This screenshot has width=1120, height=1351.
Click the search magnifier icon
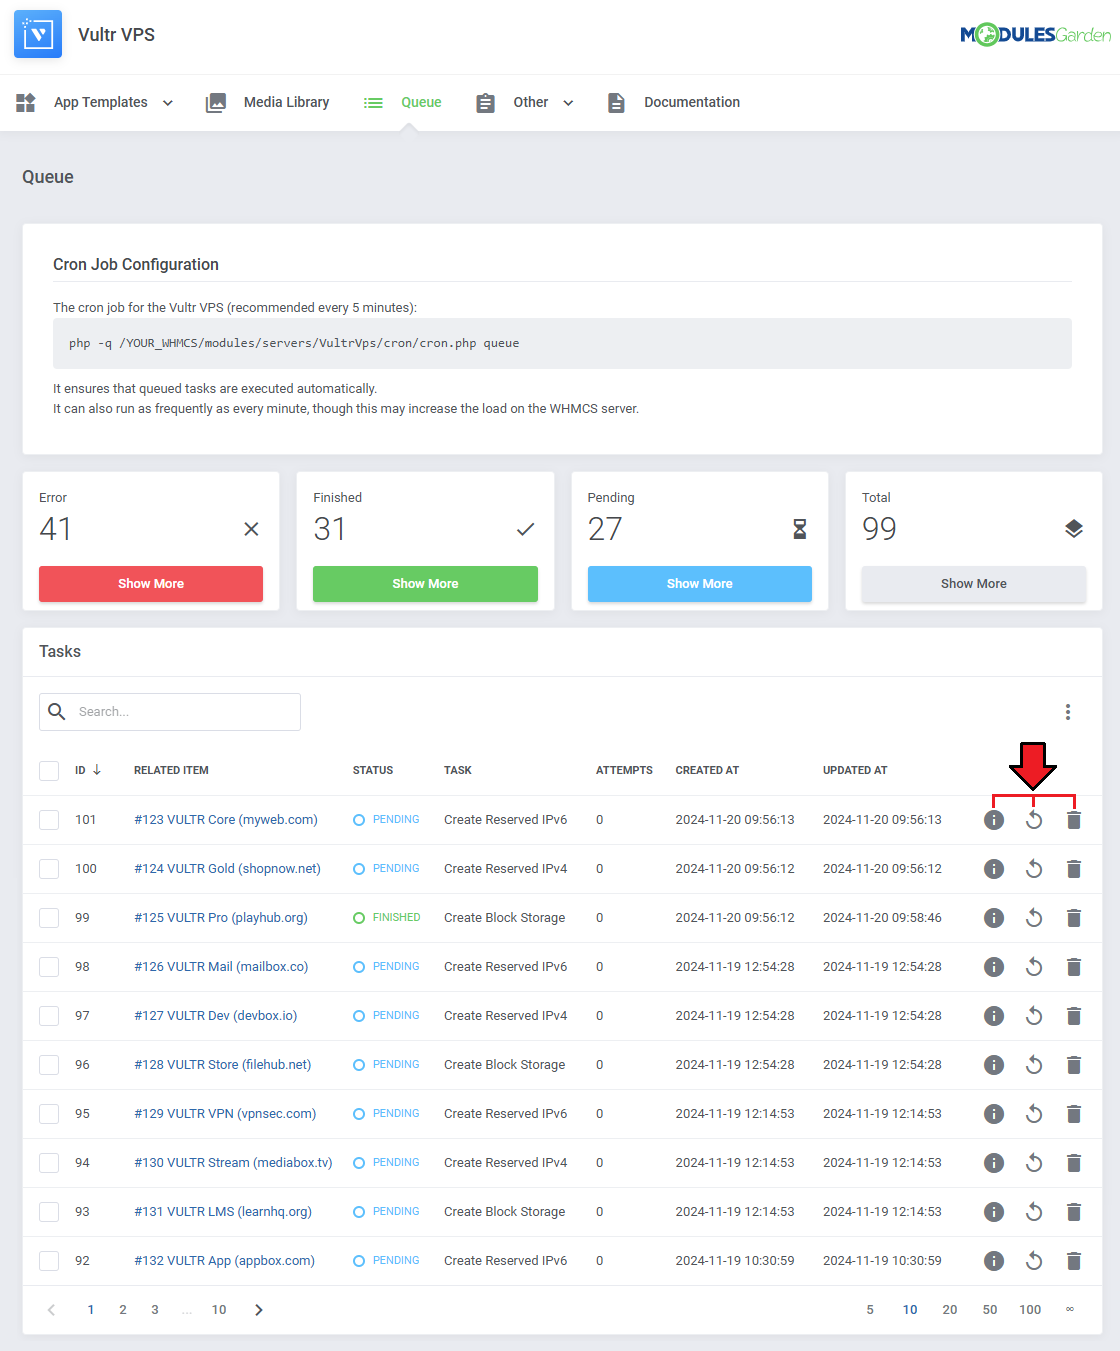(x=57, y=711)
